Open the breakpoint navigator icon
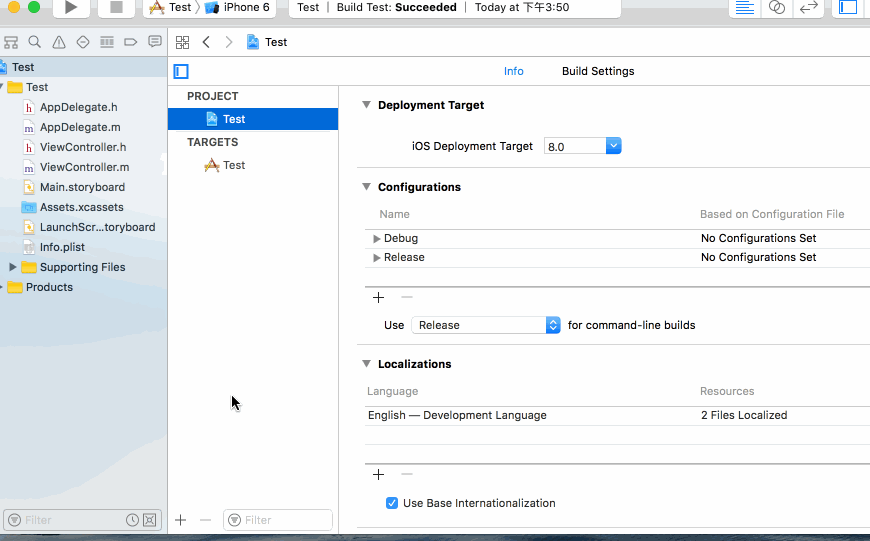Screen dimensions: 870x541 click(130, 42)
